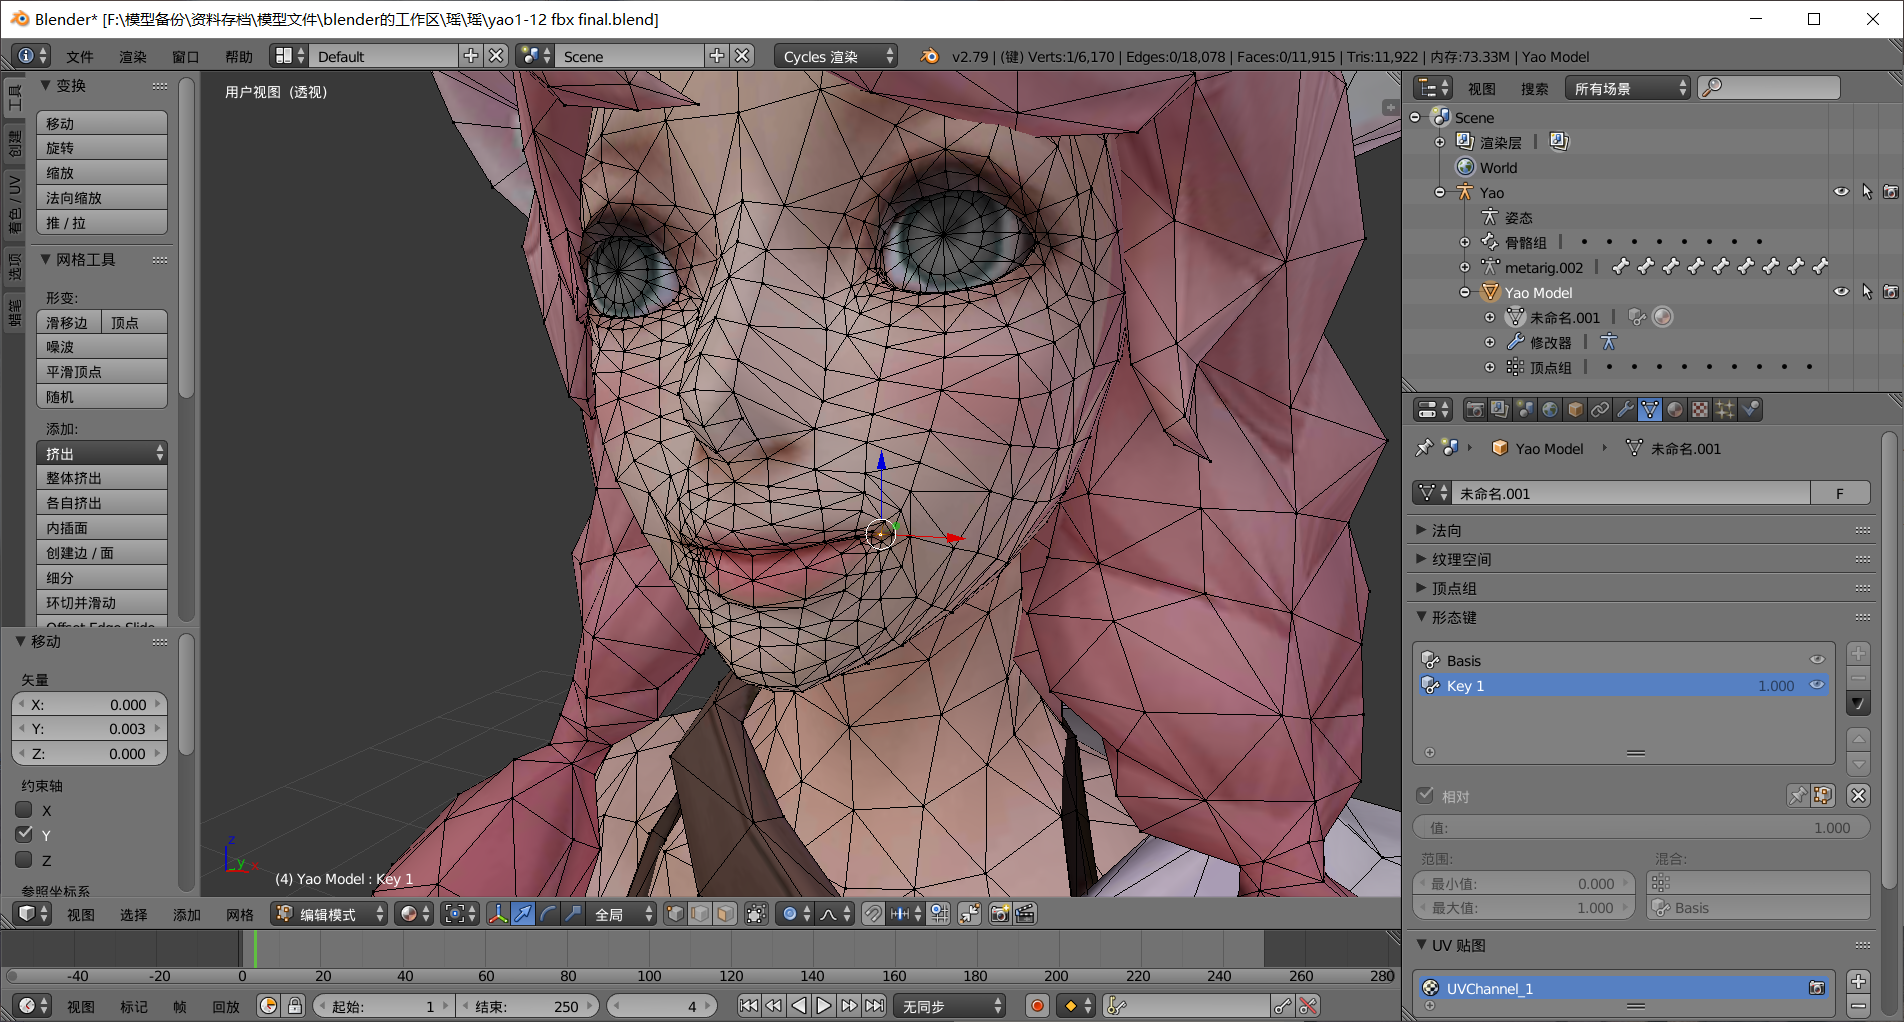The image size is (1904, 1022).
Task: Click the Smooth Vertex (平滑顶点) button
Action: (x=102, y=372)
